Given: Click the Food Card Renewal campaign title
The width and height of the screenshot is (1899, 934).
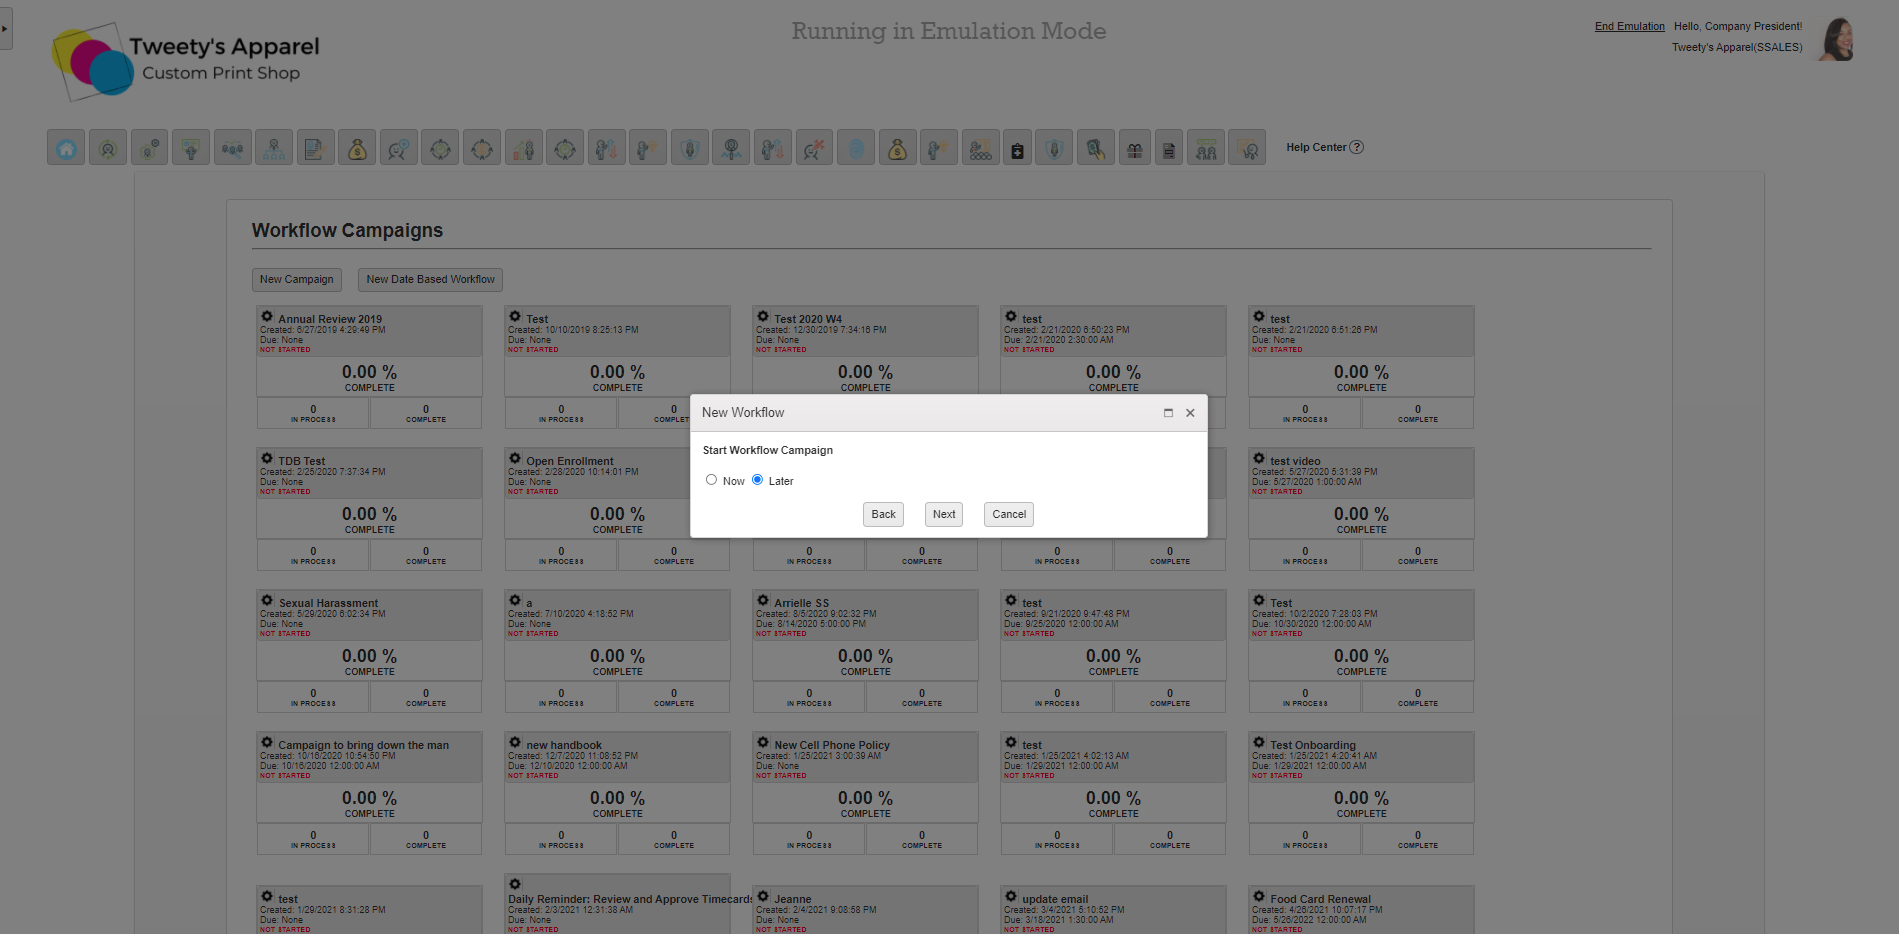Looking at the screenshot, I should point(1320,899).
